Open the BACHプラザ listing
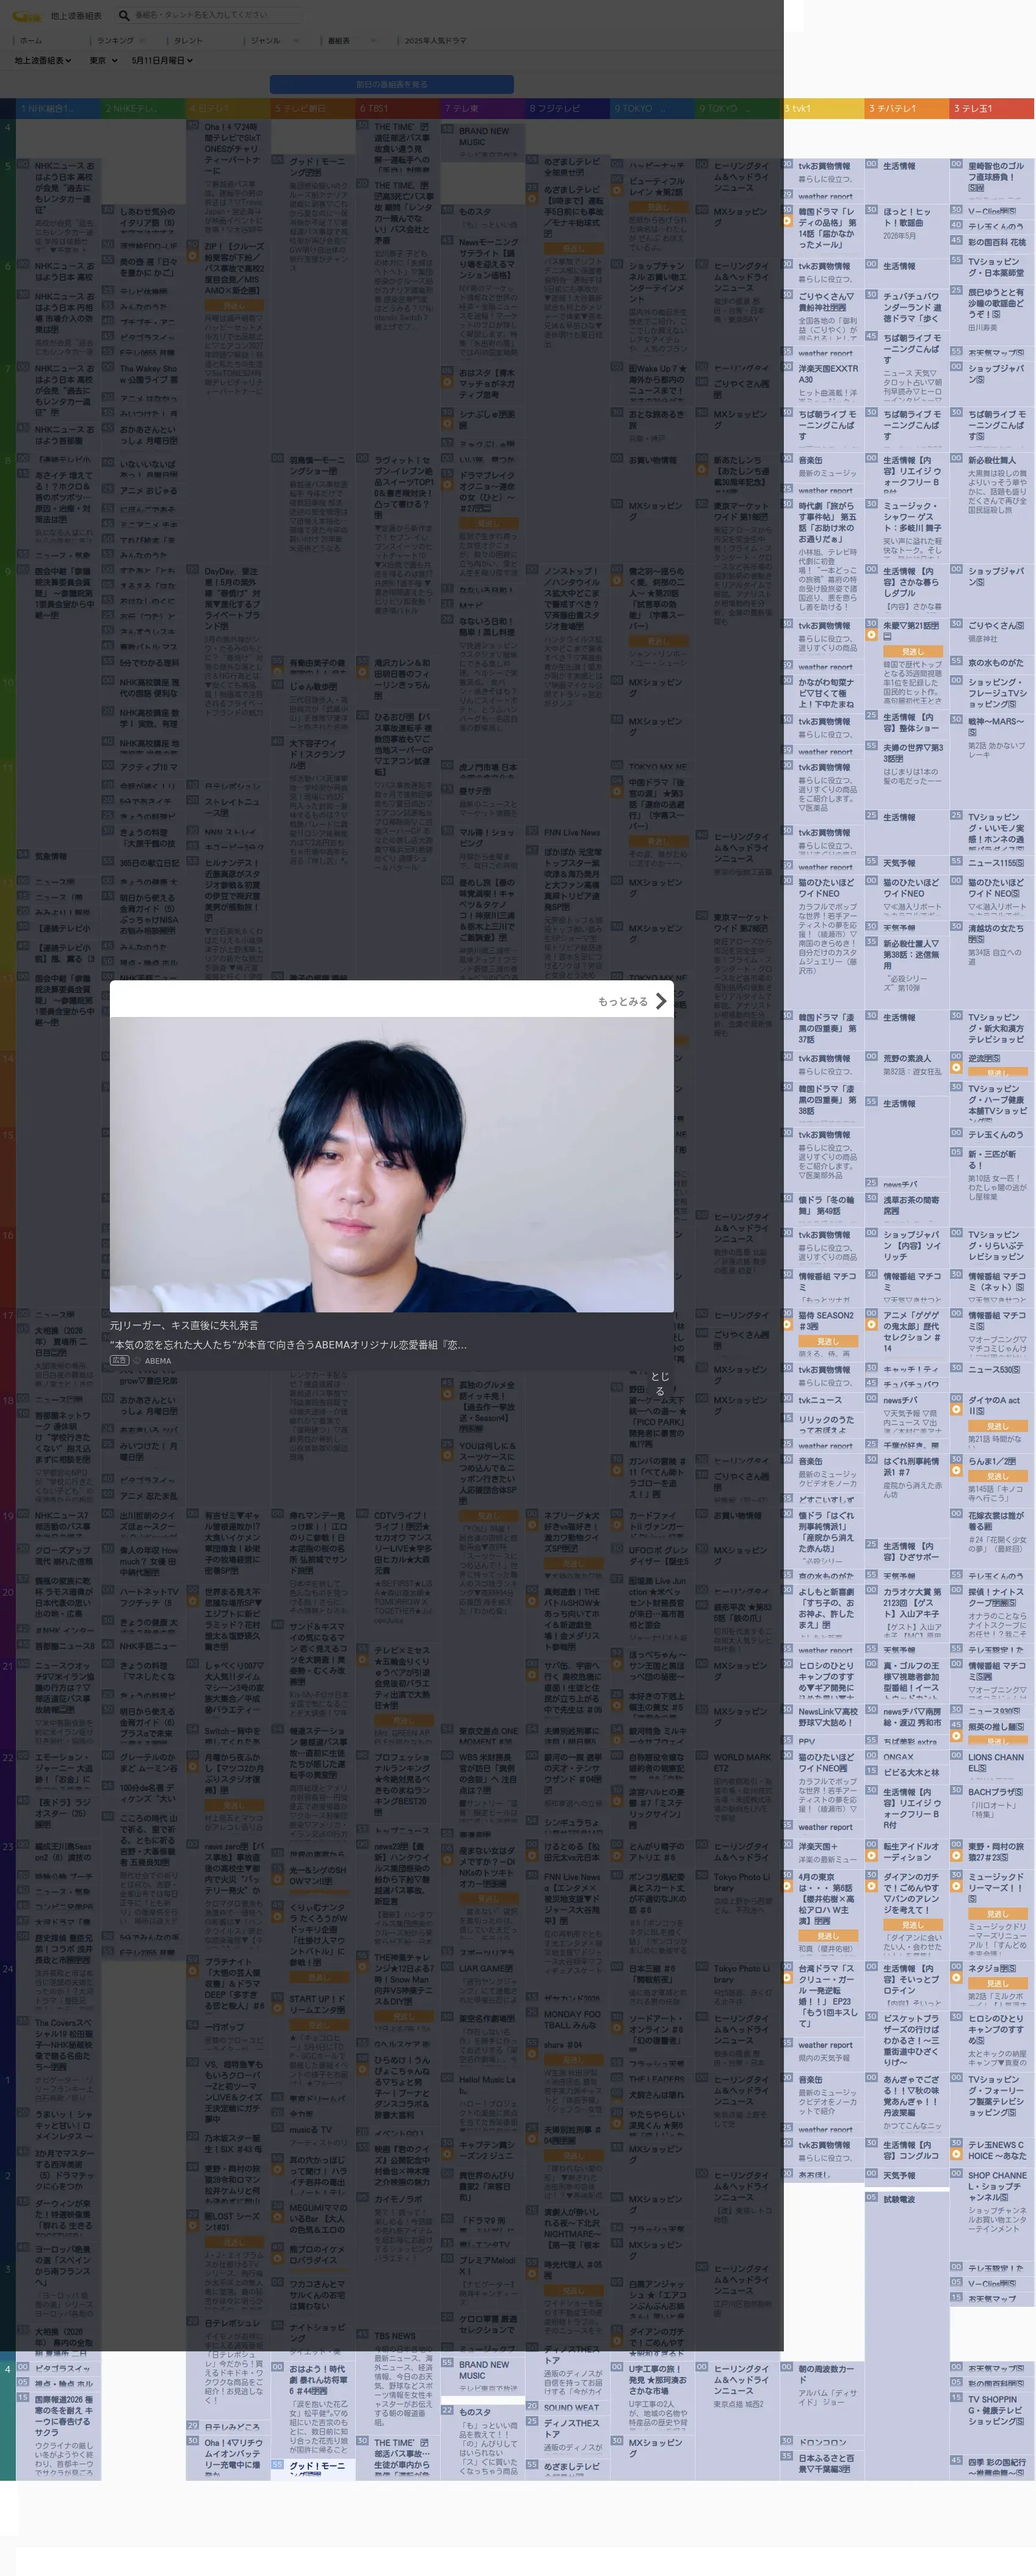Screen dimensions: 1036x2576 (996, 1792)
